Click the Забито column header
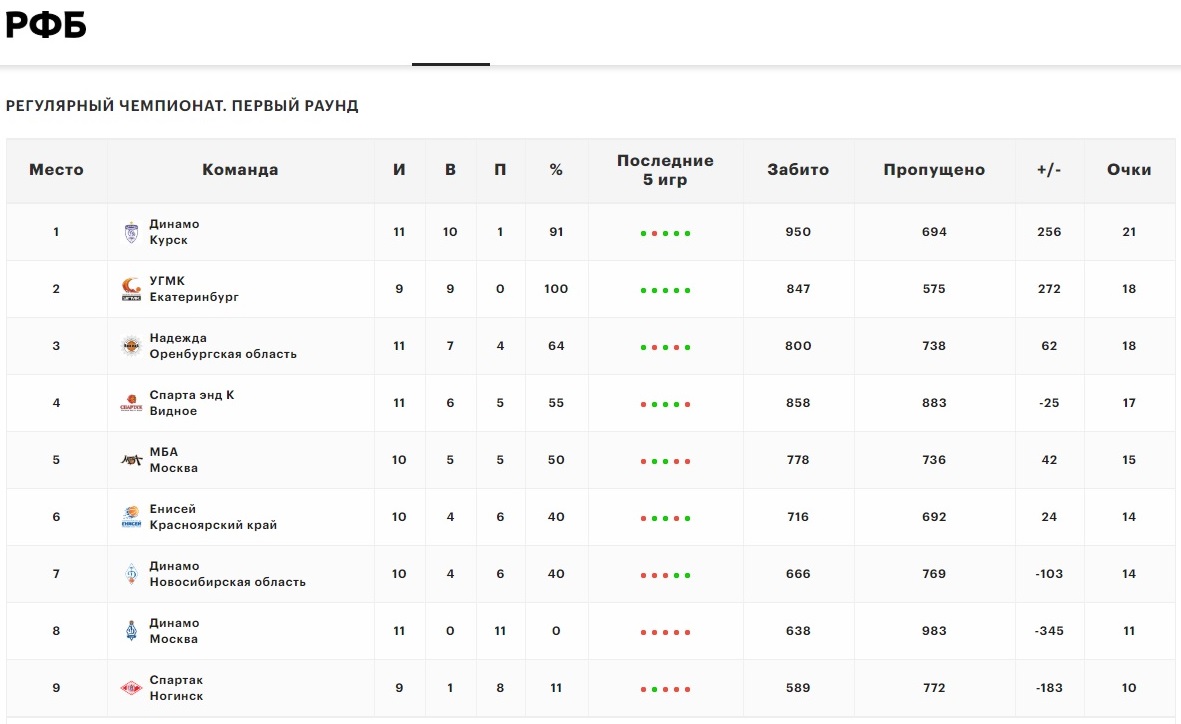This screenshot has width=1181, height=724. 798,170
